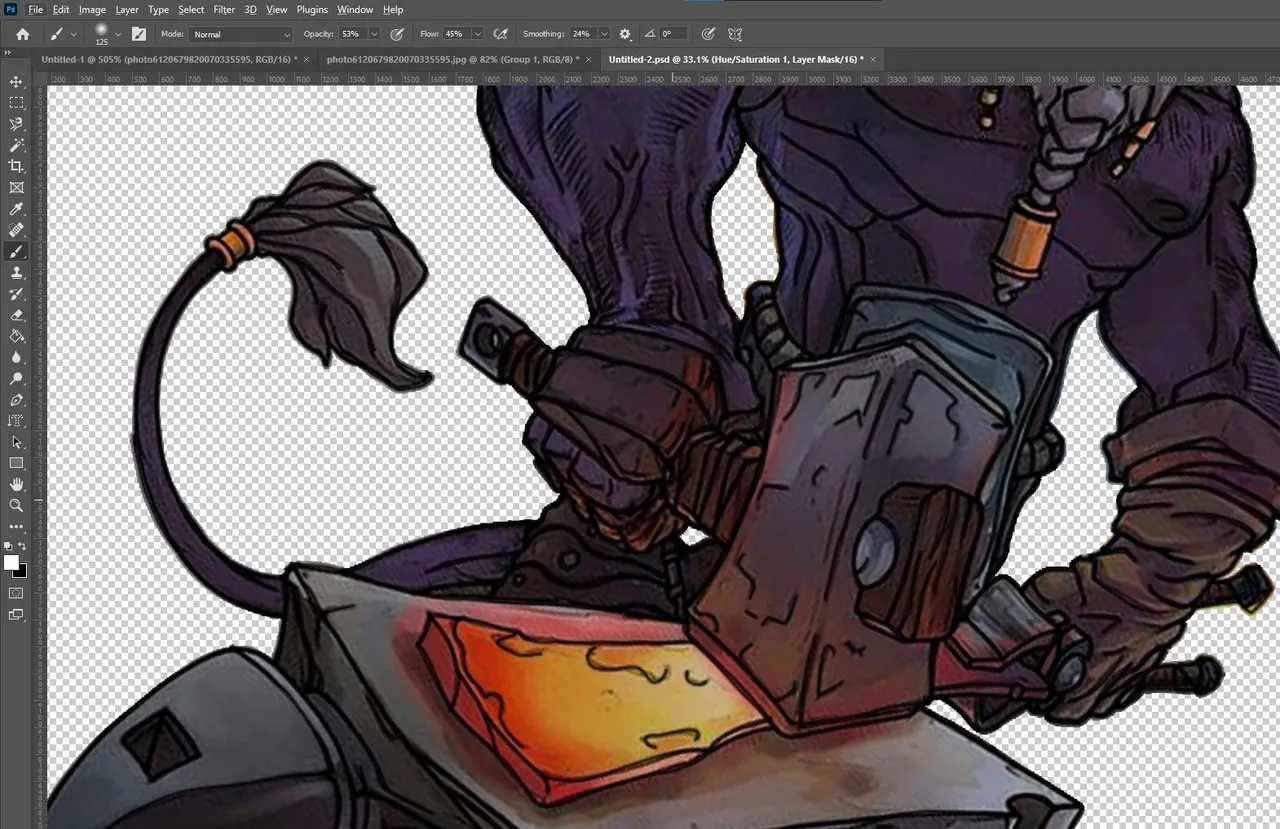
Task: Open the Image menu
Action: coord(92,9)
